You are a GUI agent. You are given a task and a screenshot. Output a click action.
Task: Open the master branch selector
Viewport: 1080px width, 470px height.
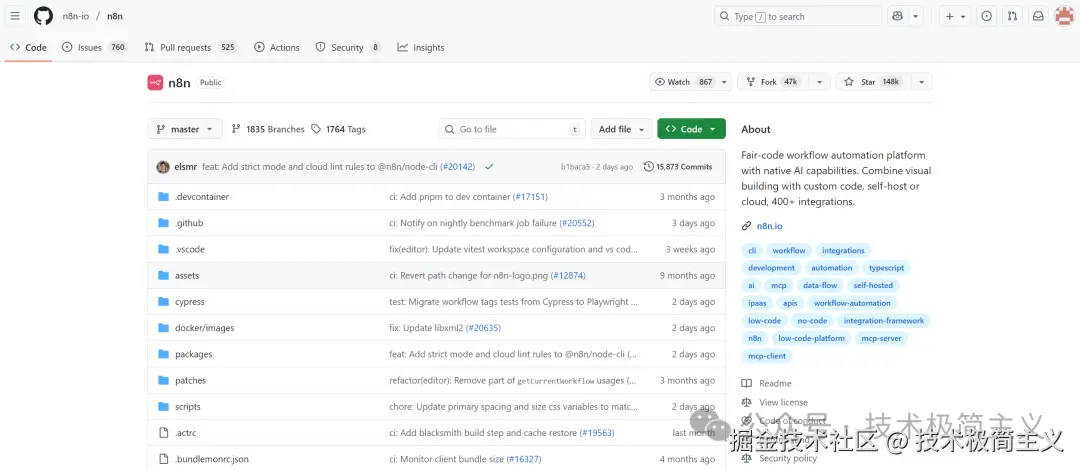click(x=185, y=129)
